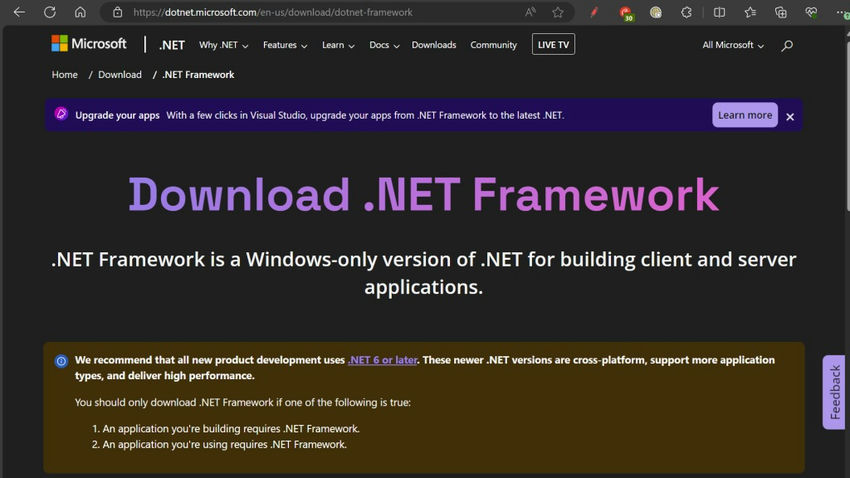Add this page to favorites star icon
The image size is (850, 478).
[x=558, y=12]
